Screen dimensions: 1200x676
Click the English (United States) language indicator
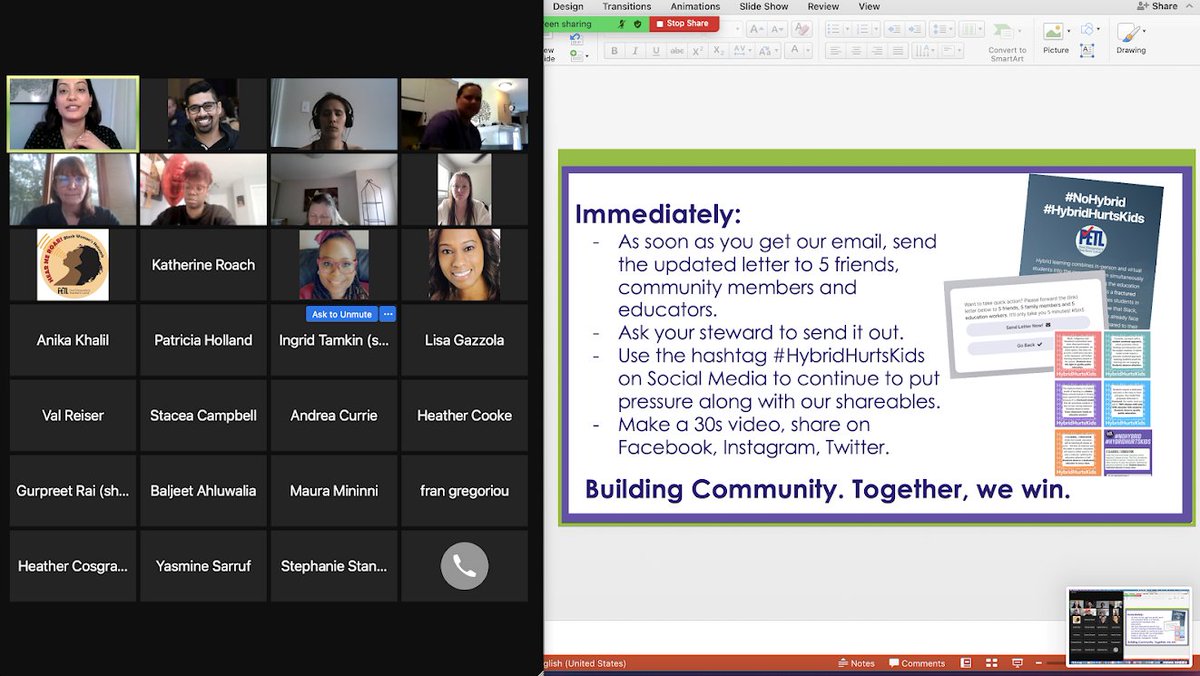click(x=584, y=663)
